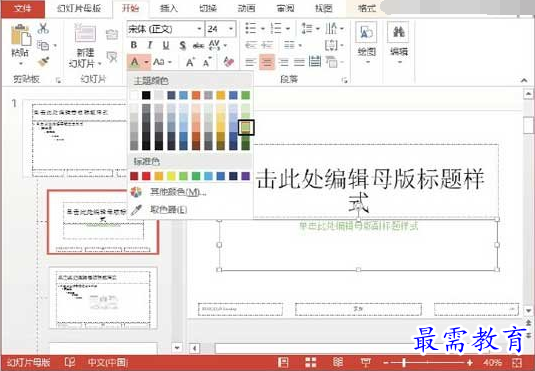Open the Text Direction menu
535x371 pixels.
point(334,28)
